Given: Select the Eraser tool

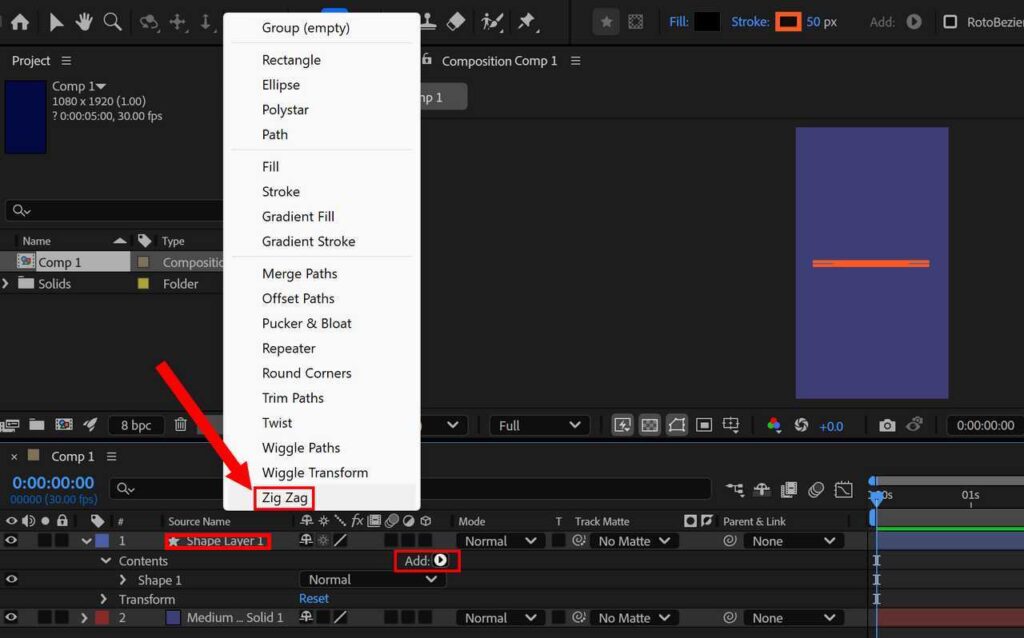Looking at the screenshot, I should coord(456,22).
